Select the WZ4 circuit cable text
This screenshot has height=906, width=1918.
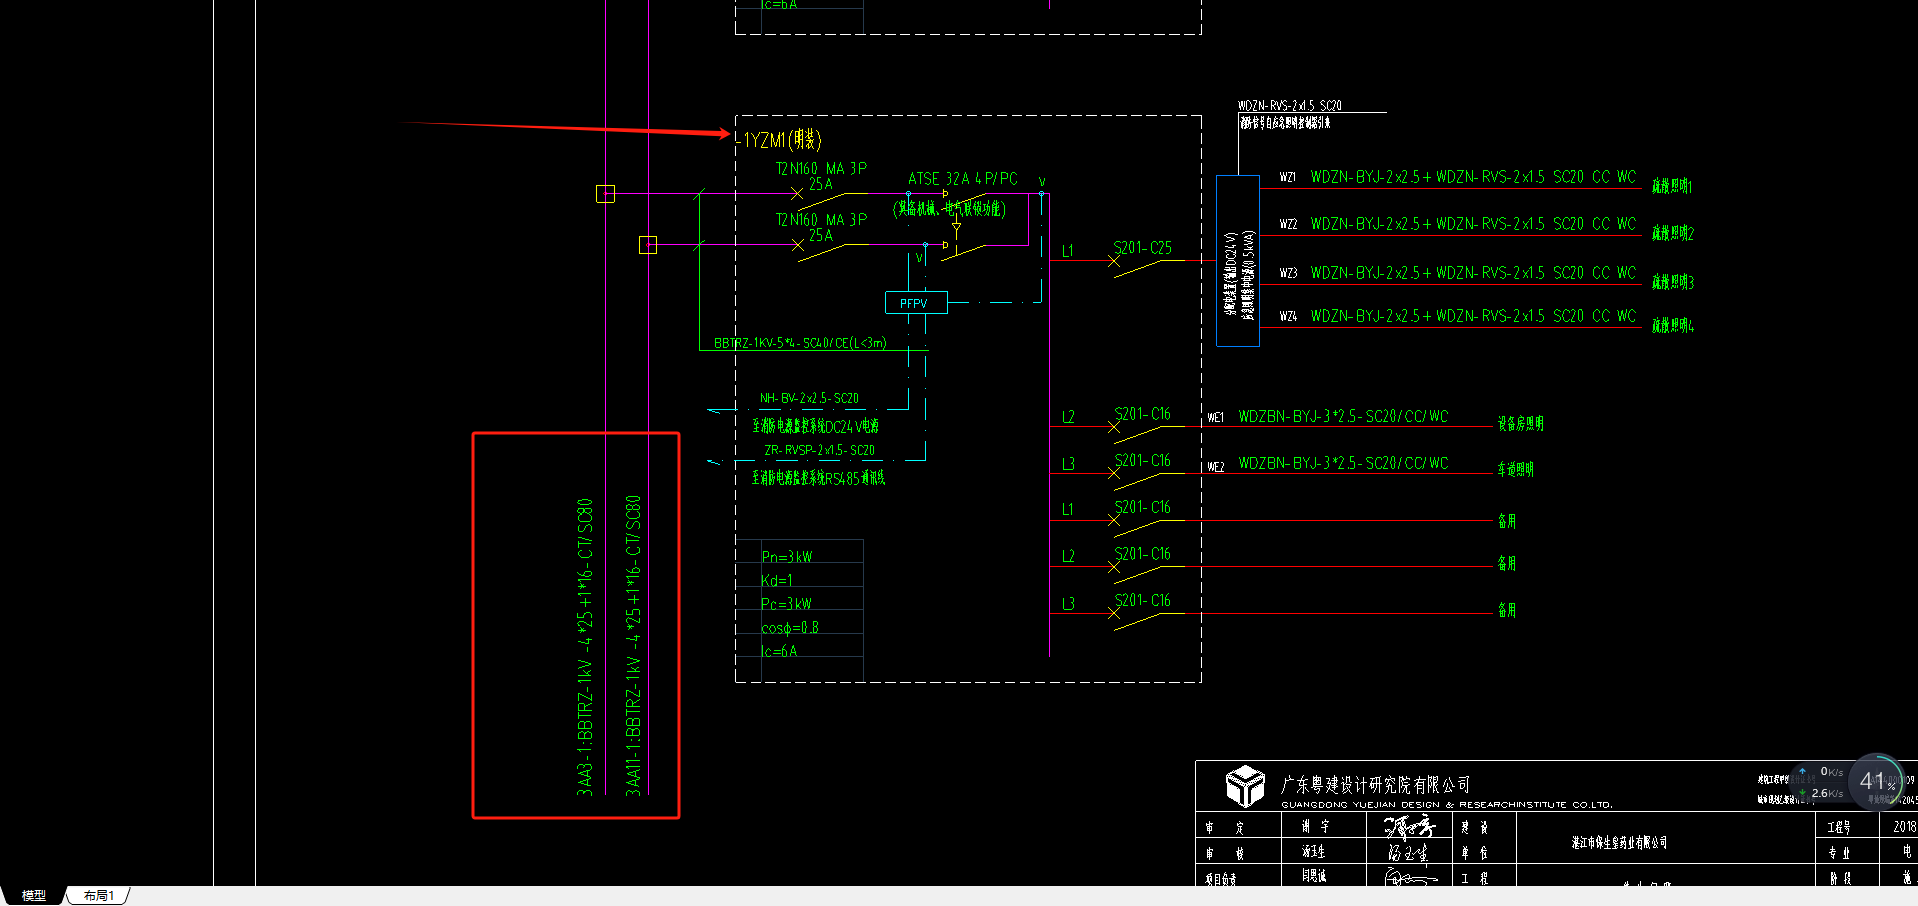pyautogui.click(x=1473, y=316)
